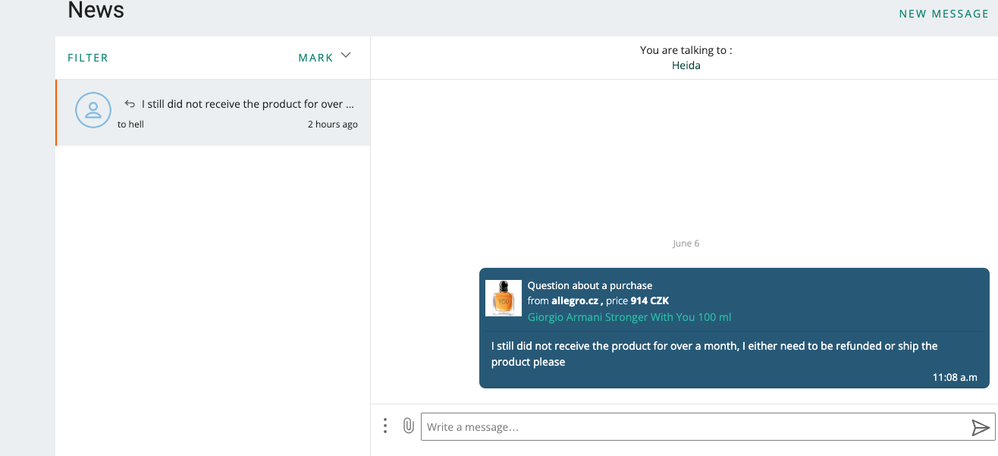Open Heida's profile link
This screenshot has height=456, width=998.
point(686,65)
